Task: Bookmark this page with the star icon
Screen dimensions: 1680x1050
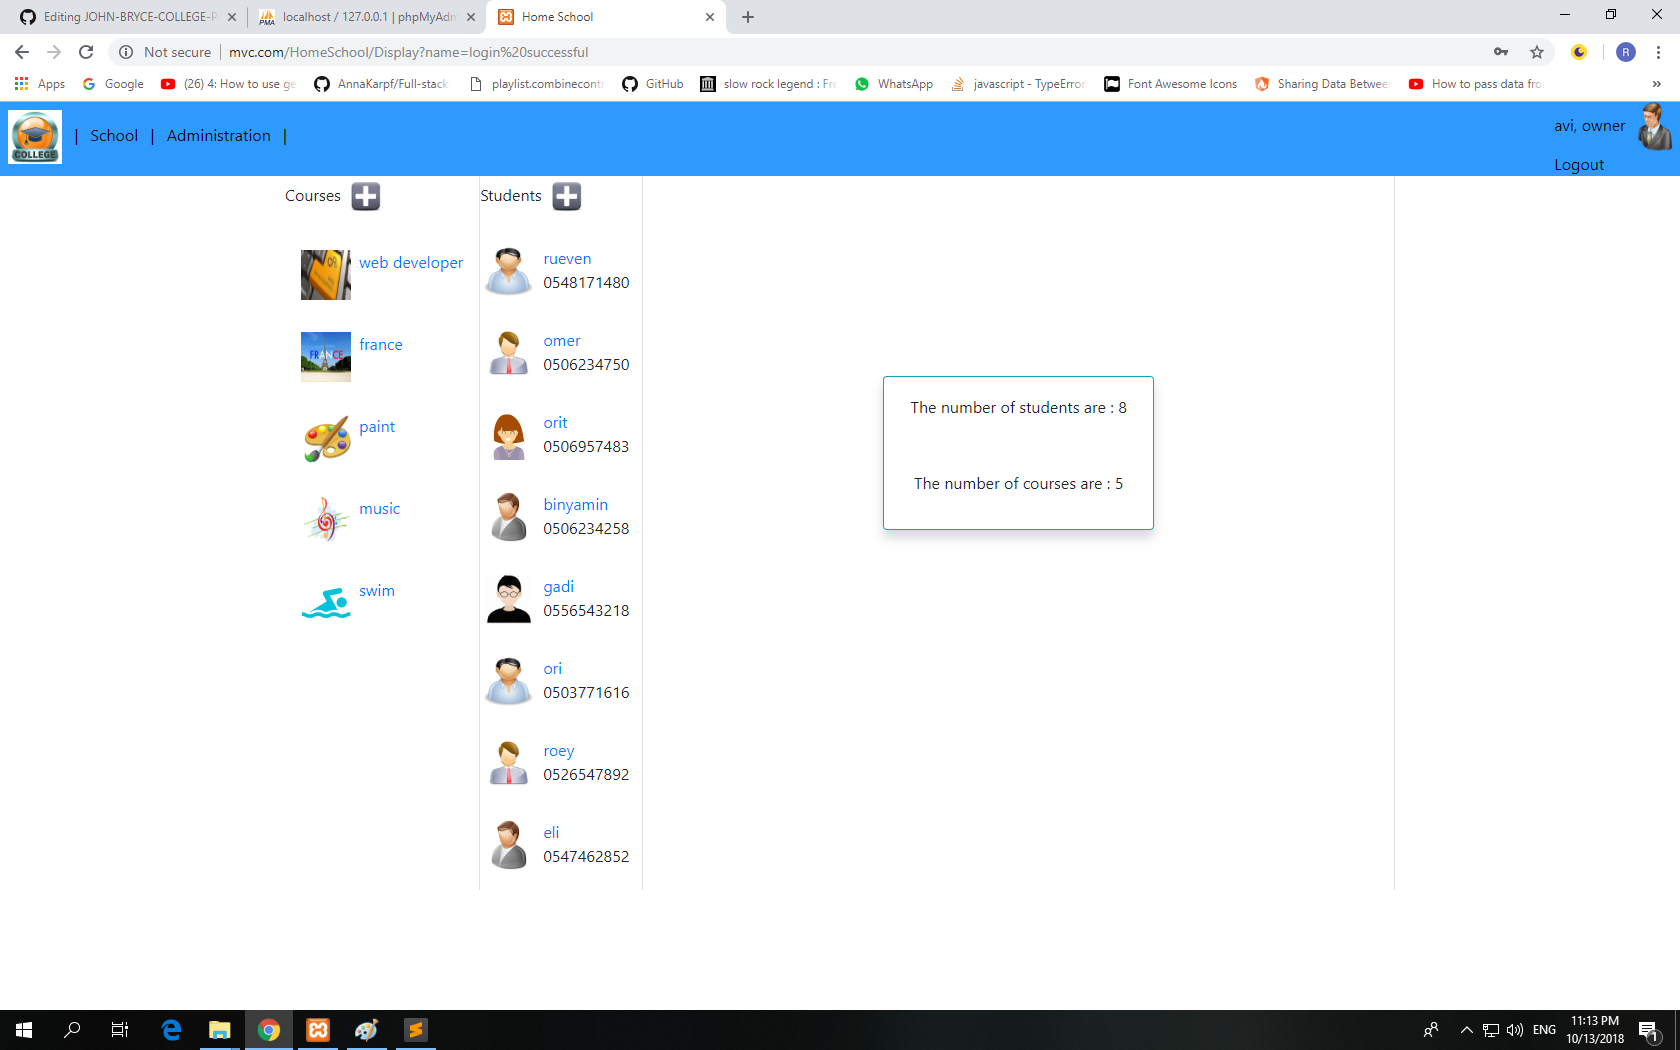Action: click(1537, 52)
